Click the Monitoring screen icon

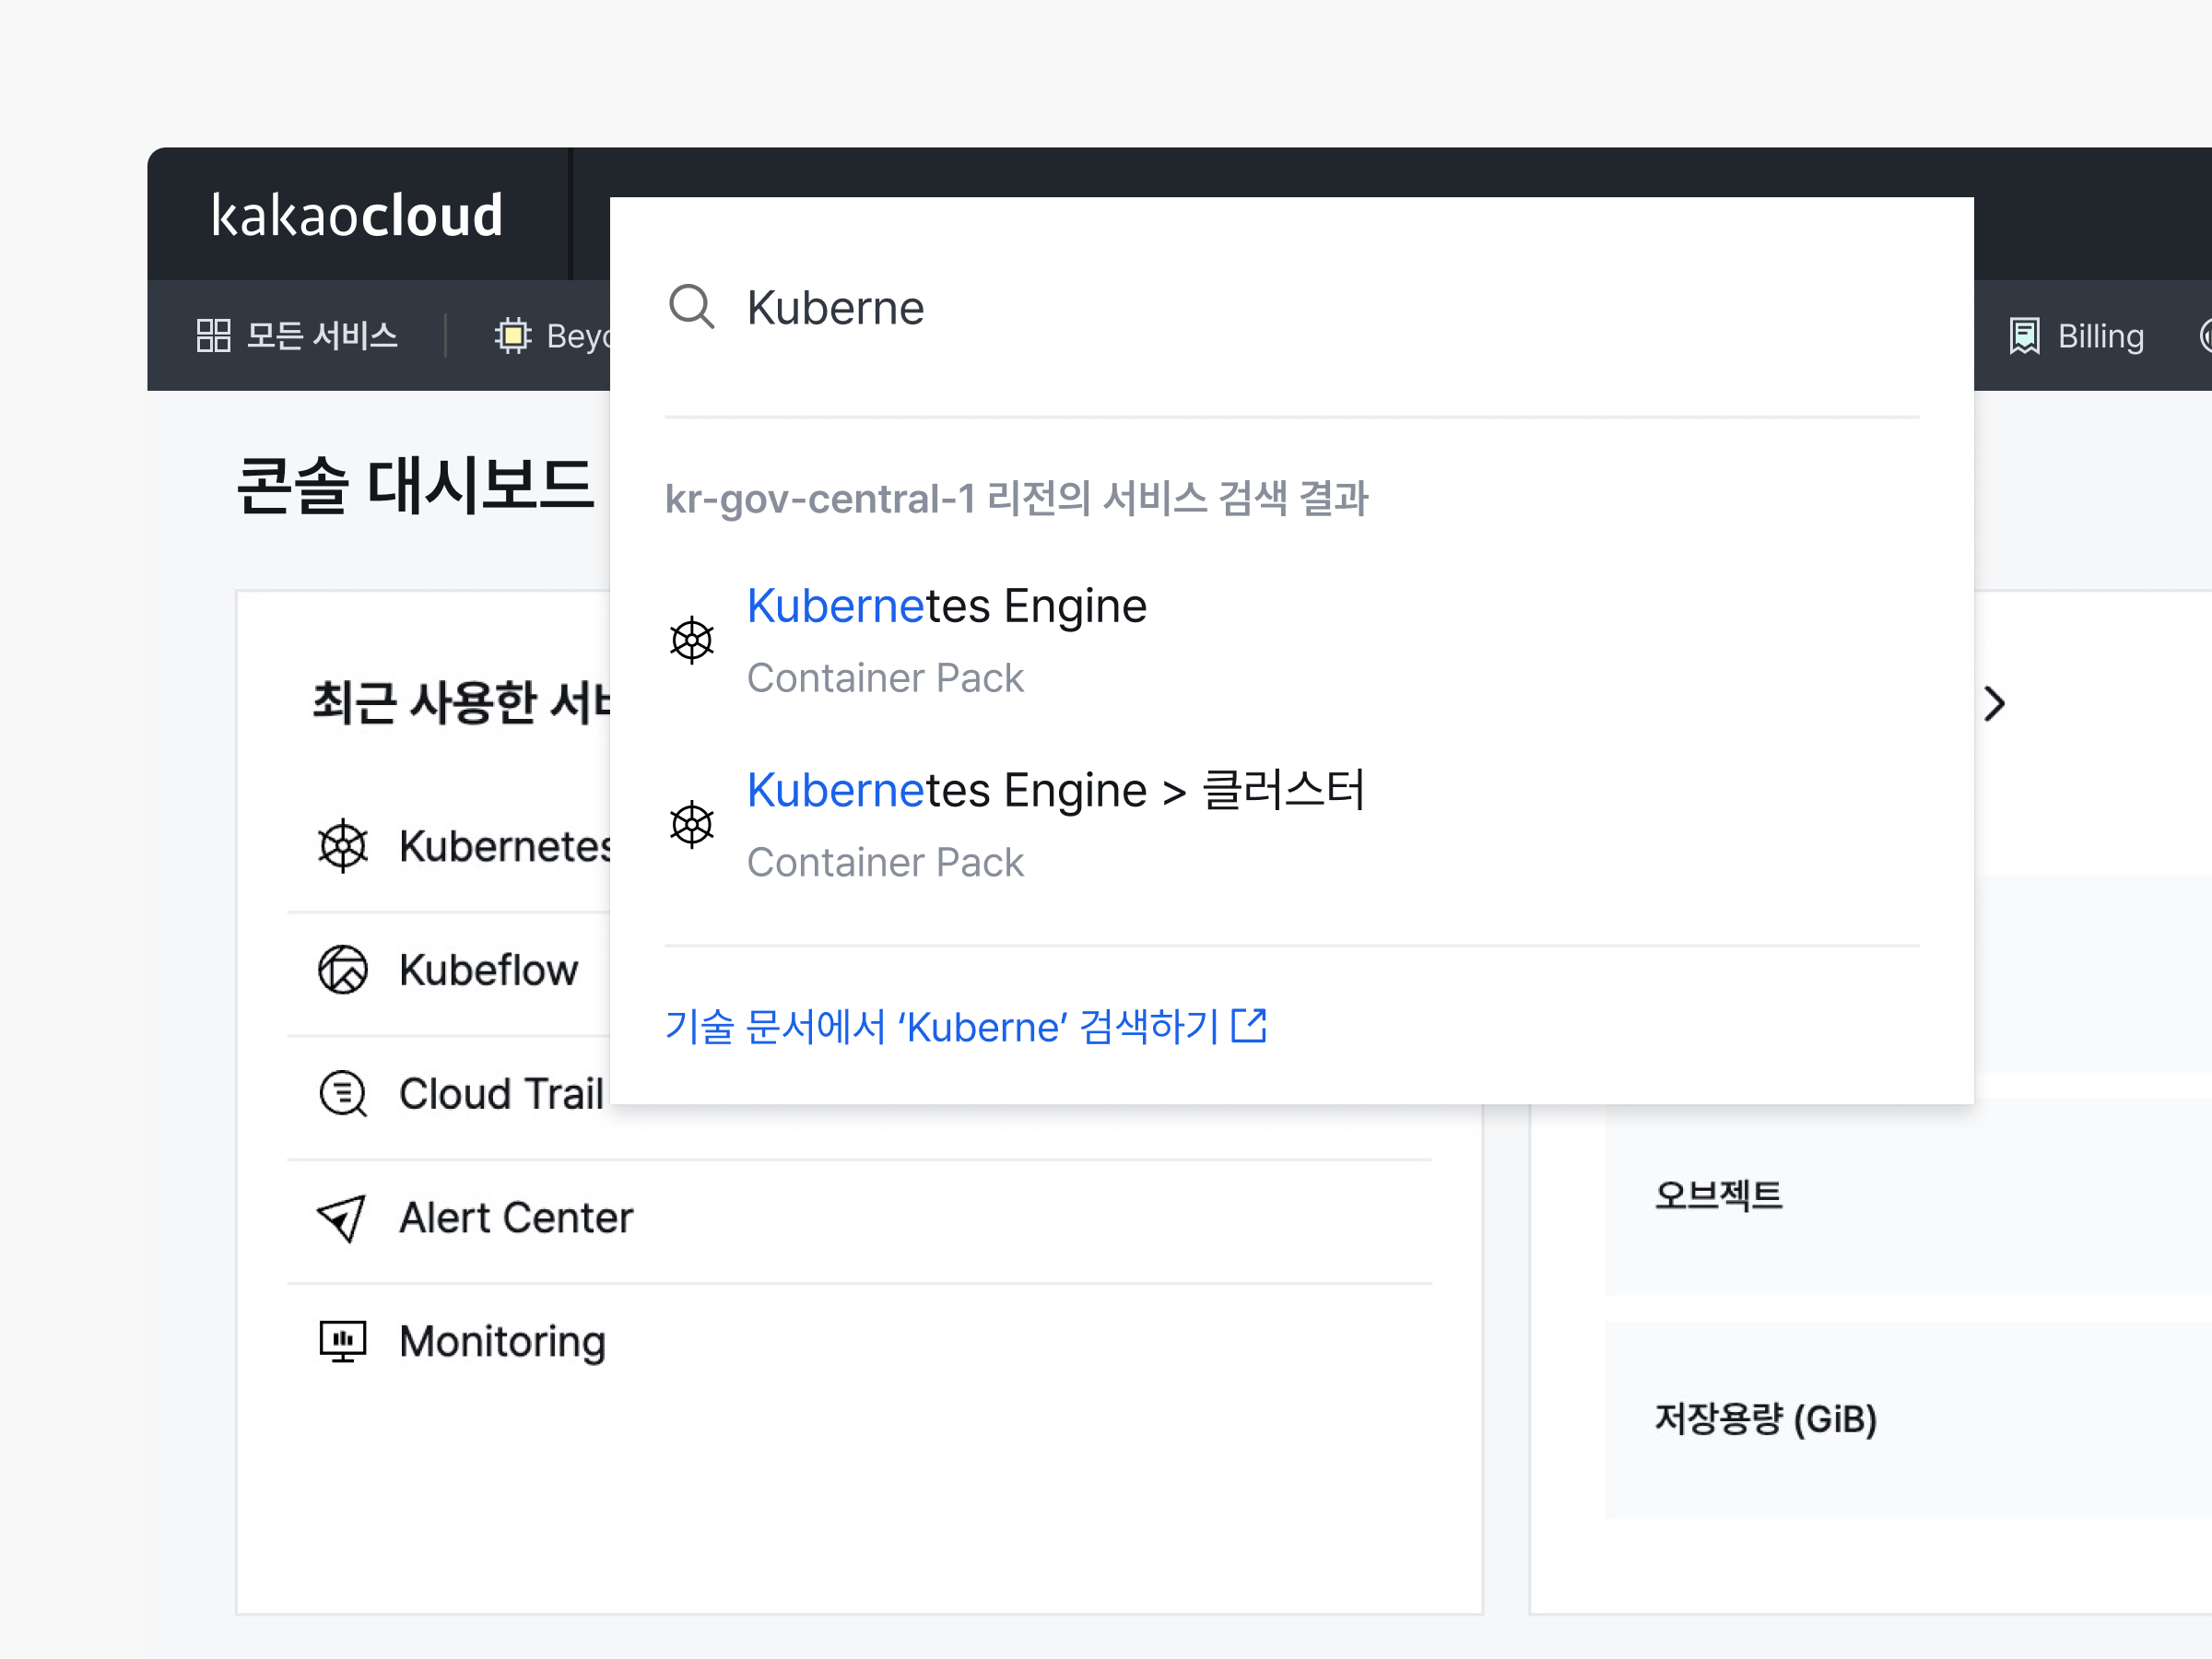(342, 1342)
